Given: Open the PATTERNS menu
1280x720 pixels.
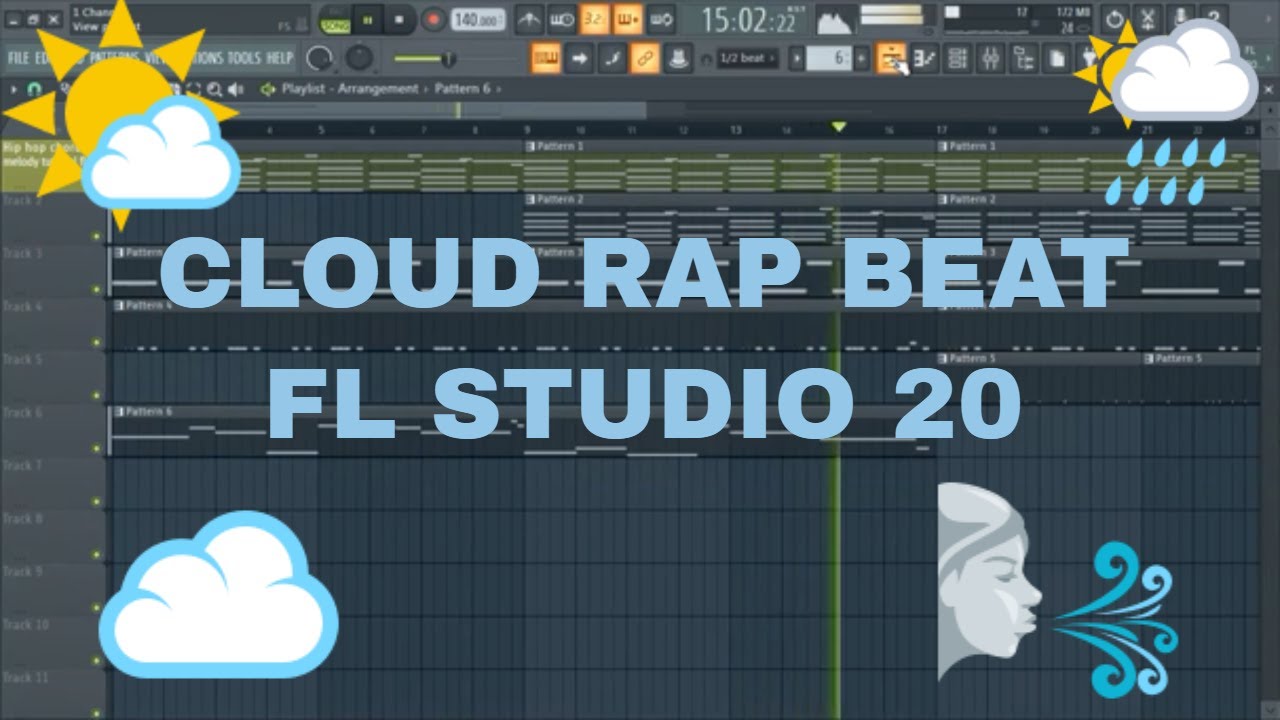Looking at the screenshot, I should (114, 58).
